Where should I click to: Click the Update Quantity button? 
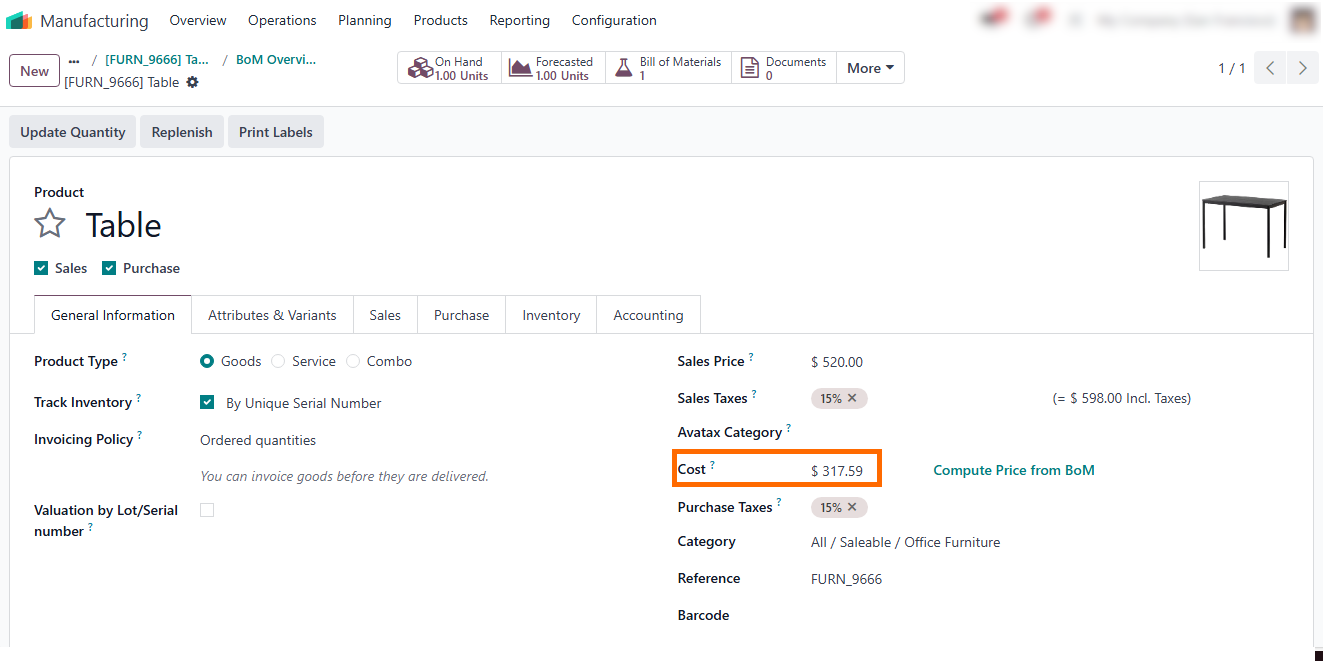73,132
